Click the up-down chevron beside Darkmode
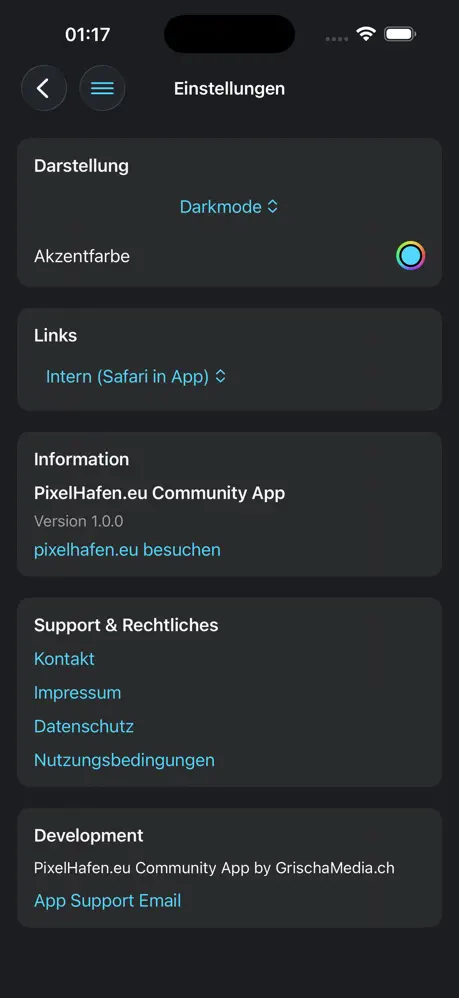 click(272, 207)
